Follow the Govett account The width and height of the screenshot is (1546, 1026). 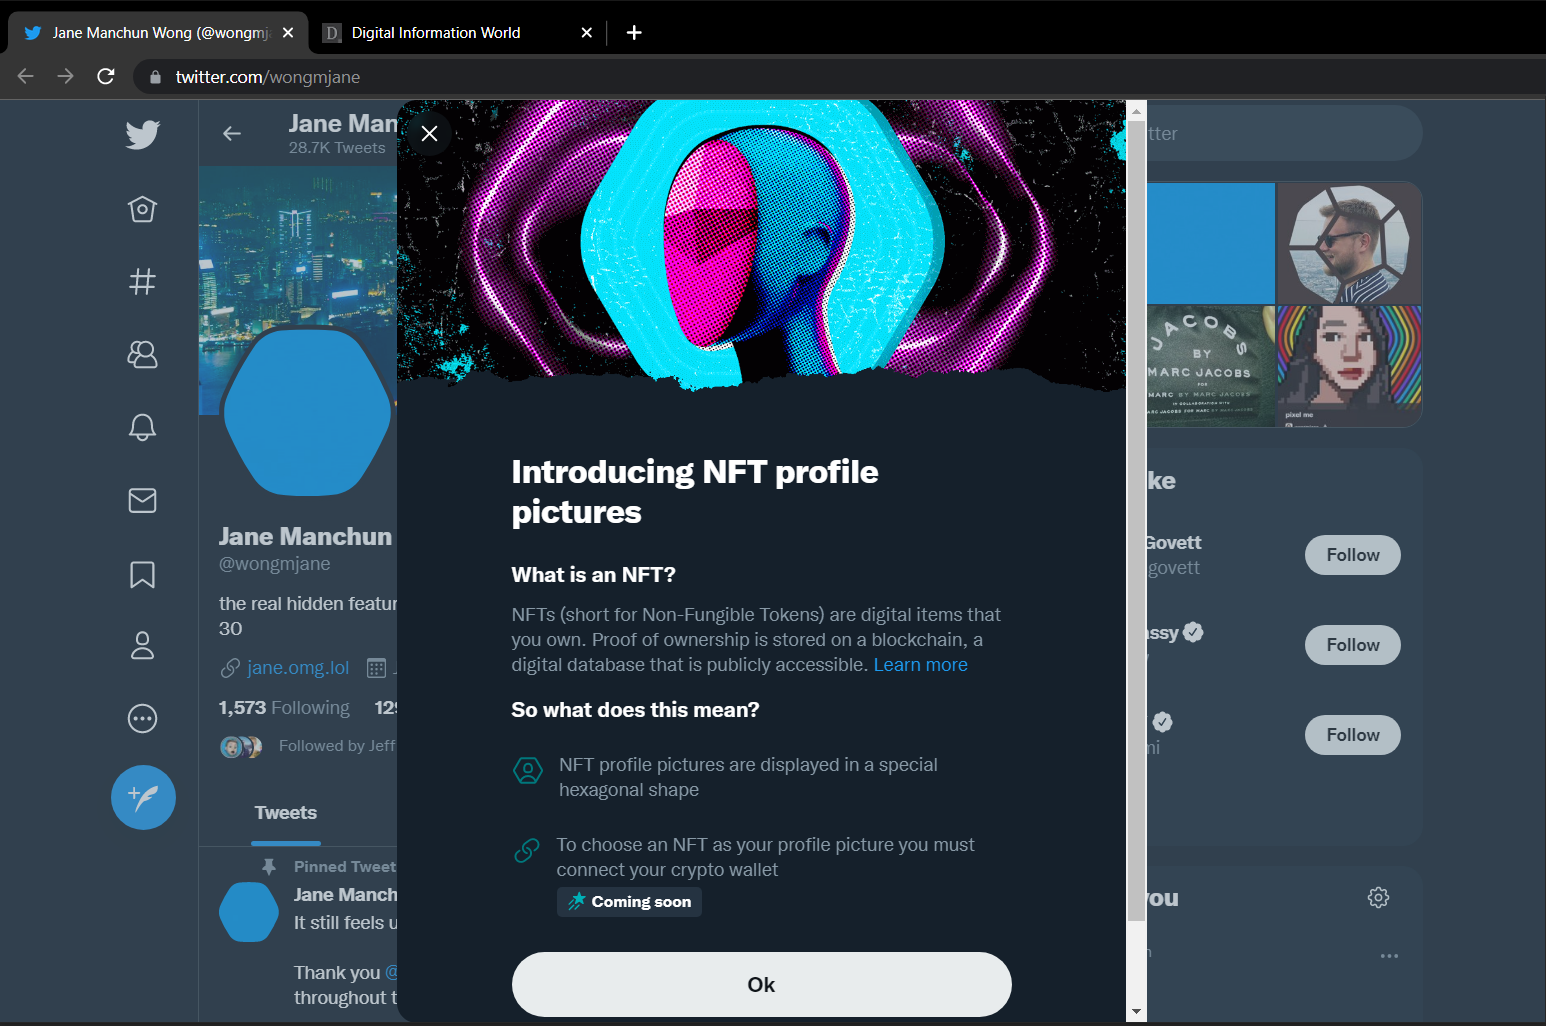(1352, 555)
